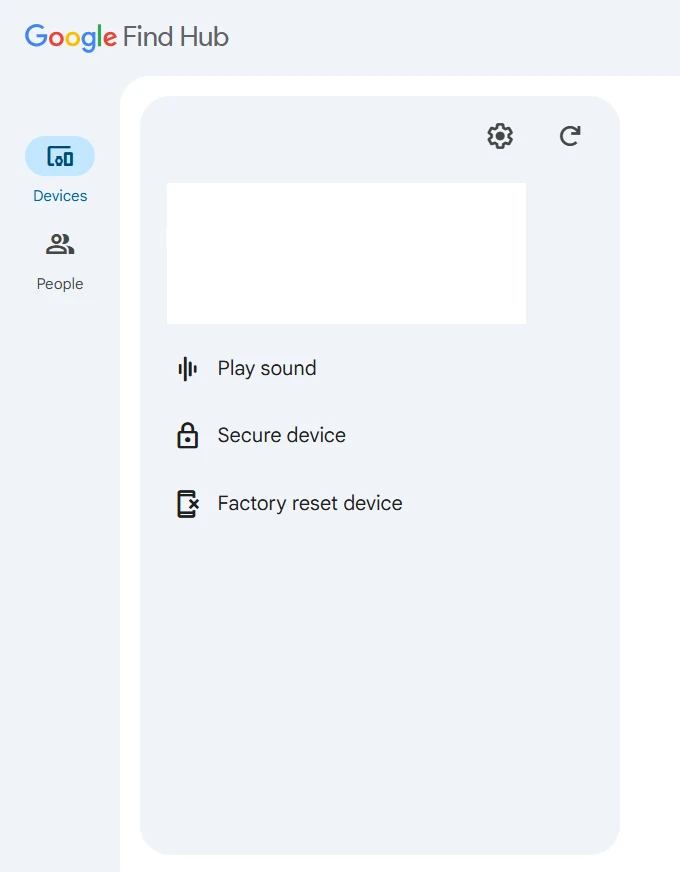The image size is (680, 872).
Task: Click the Play sound waveform icon
Action: tap(187, 369)
